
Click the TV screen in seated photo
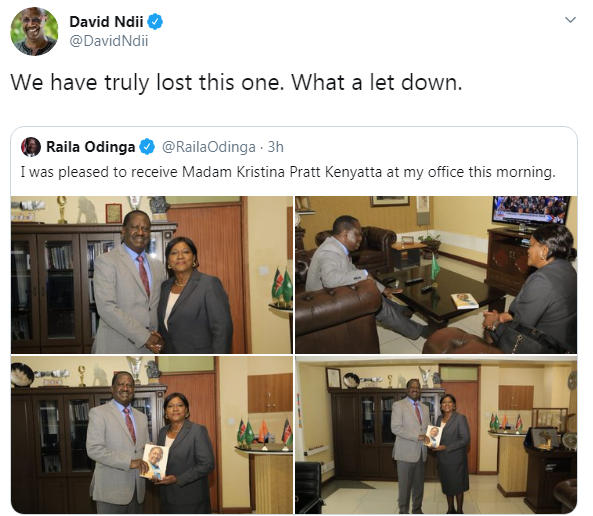tap(531, 211)
